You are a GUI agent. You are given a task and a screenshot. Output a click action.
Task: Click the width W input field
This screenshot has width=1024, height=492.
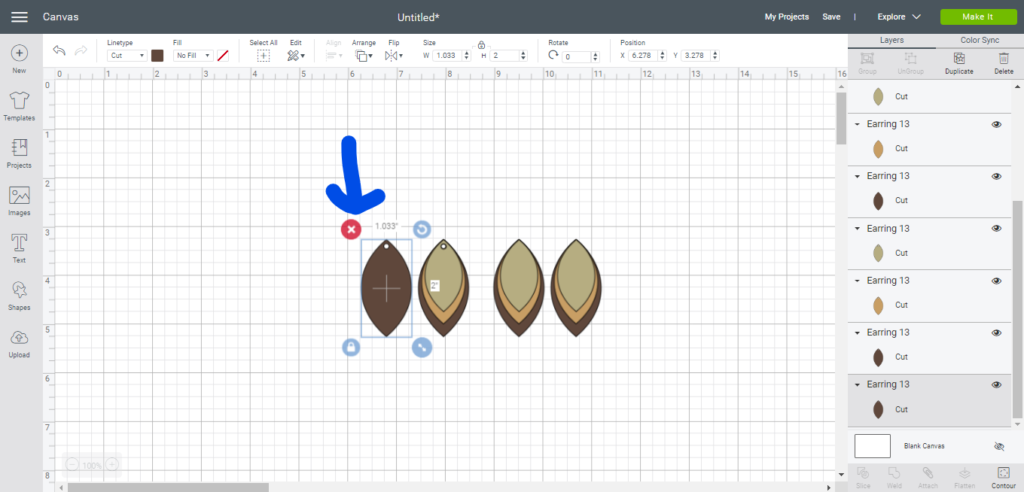coord(447,56)
